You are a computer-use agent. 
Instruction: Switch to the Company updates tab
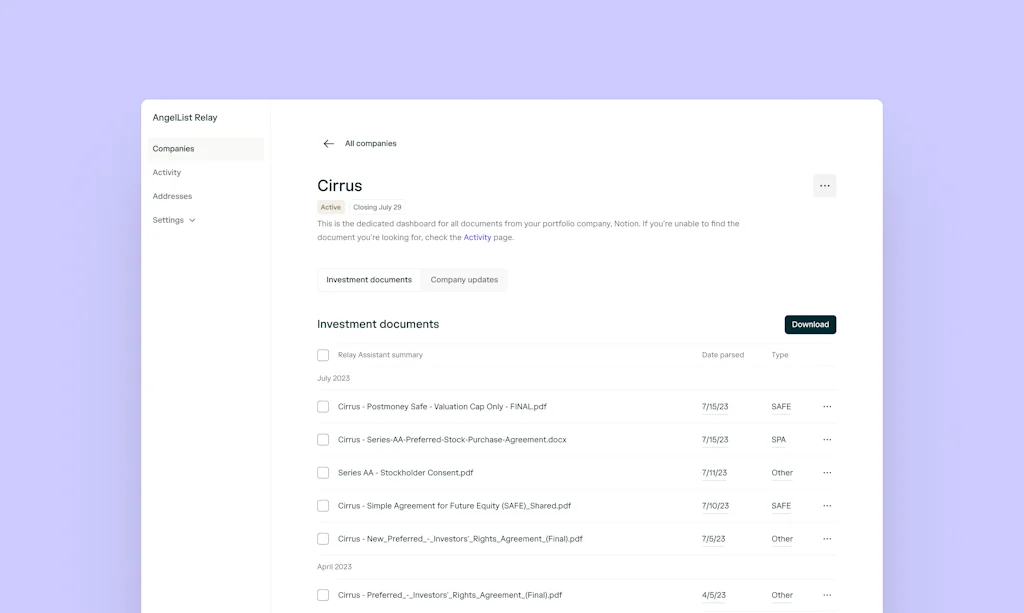pyautogui.click(x=464, y=279)
